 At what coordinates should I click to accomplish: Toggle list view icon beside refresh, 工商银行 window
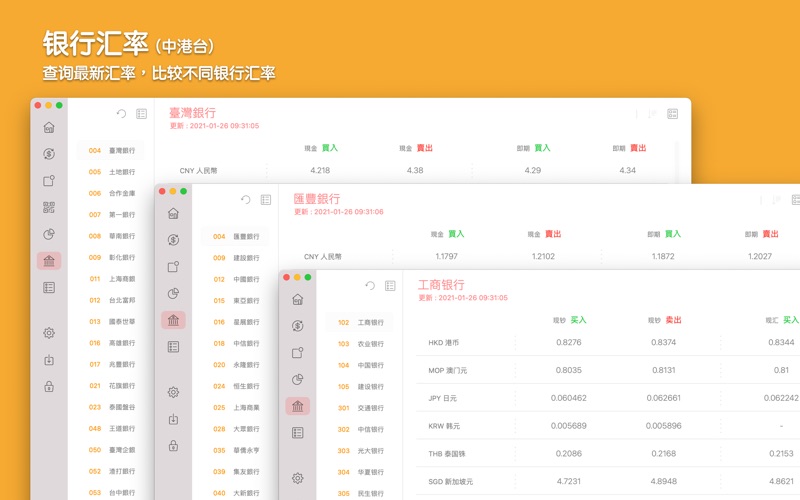pyautogui.click(x=390, y=286)
